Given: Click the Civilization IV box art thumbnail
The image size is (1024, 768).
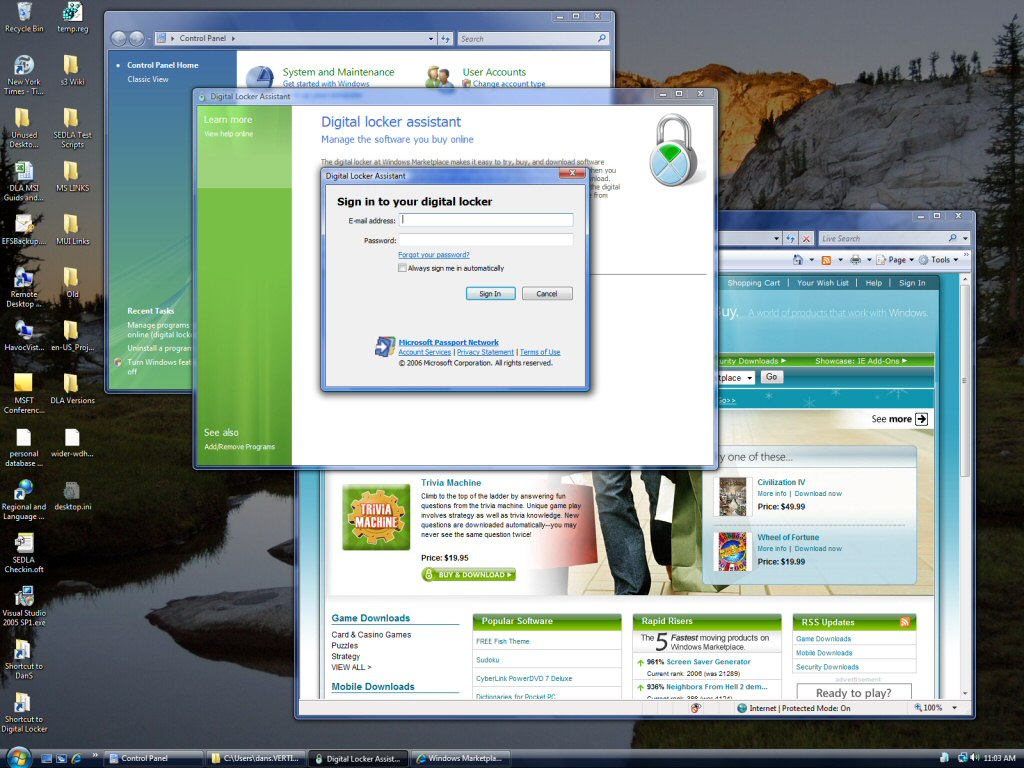Looking at the screenshot, I should (733, 497).
